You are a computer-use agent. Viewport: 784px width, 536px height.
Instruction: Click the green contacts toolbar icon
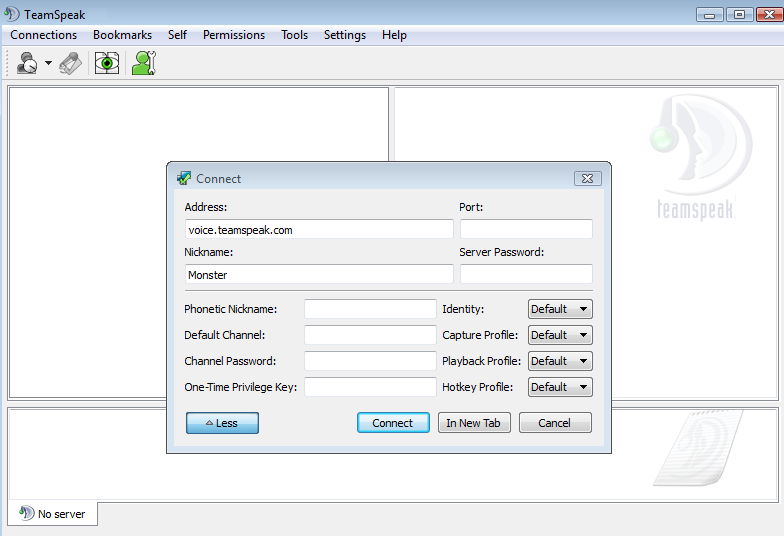coord(144,63)
